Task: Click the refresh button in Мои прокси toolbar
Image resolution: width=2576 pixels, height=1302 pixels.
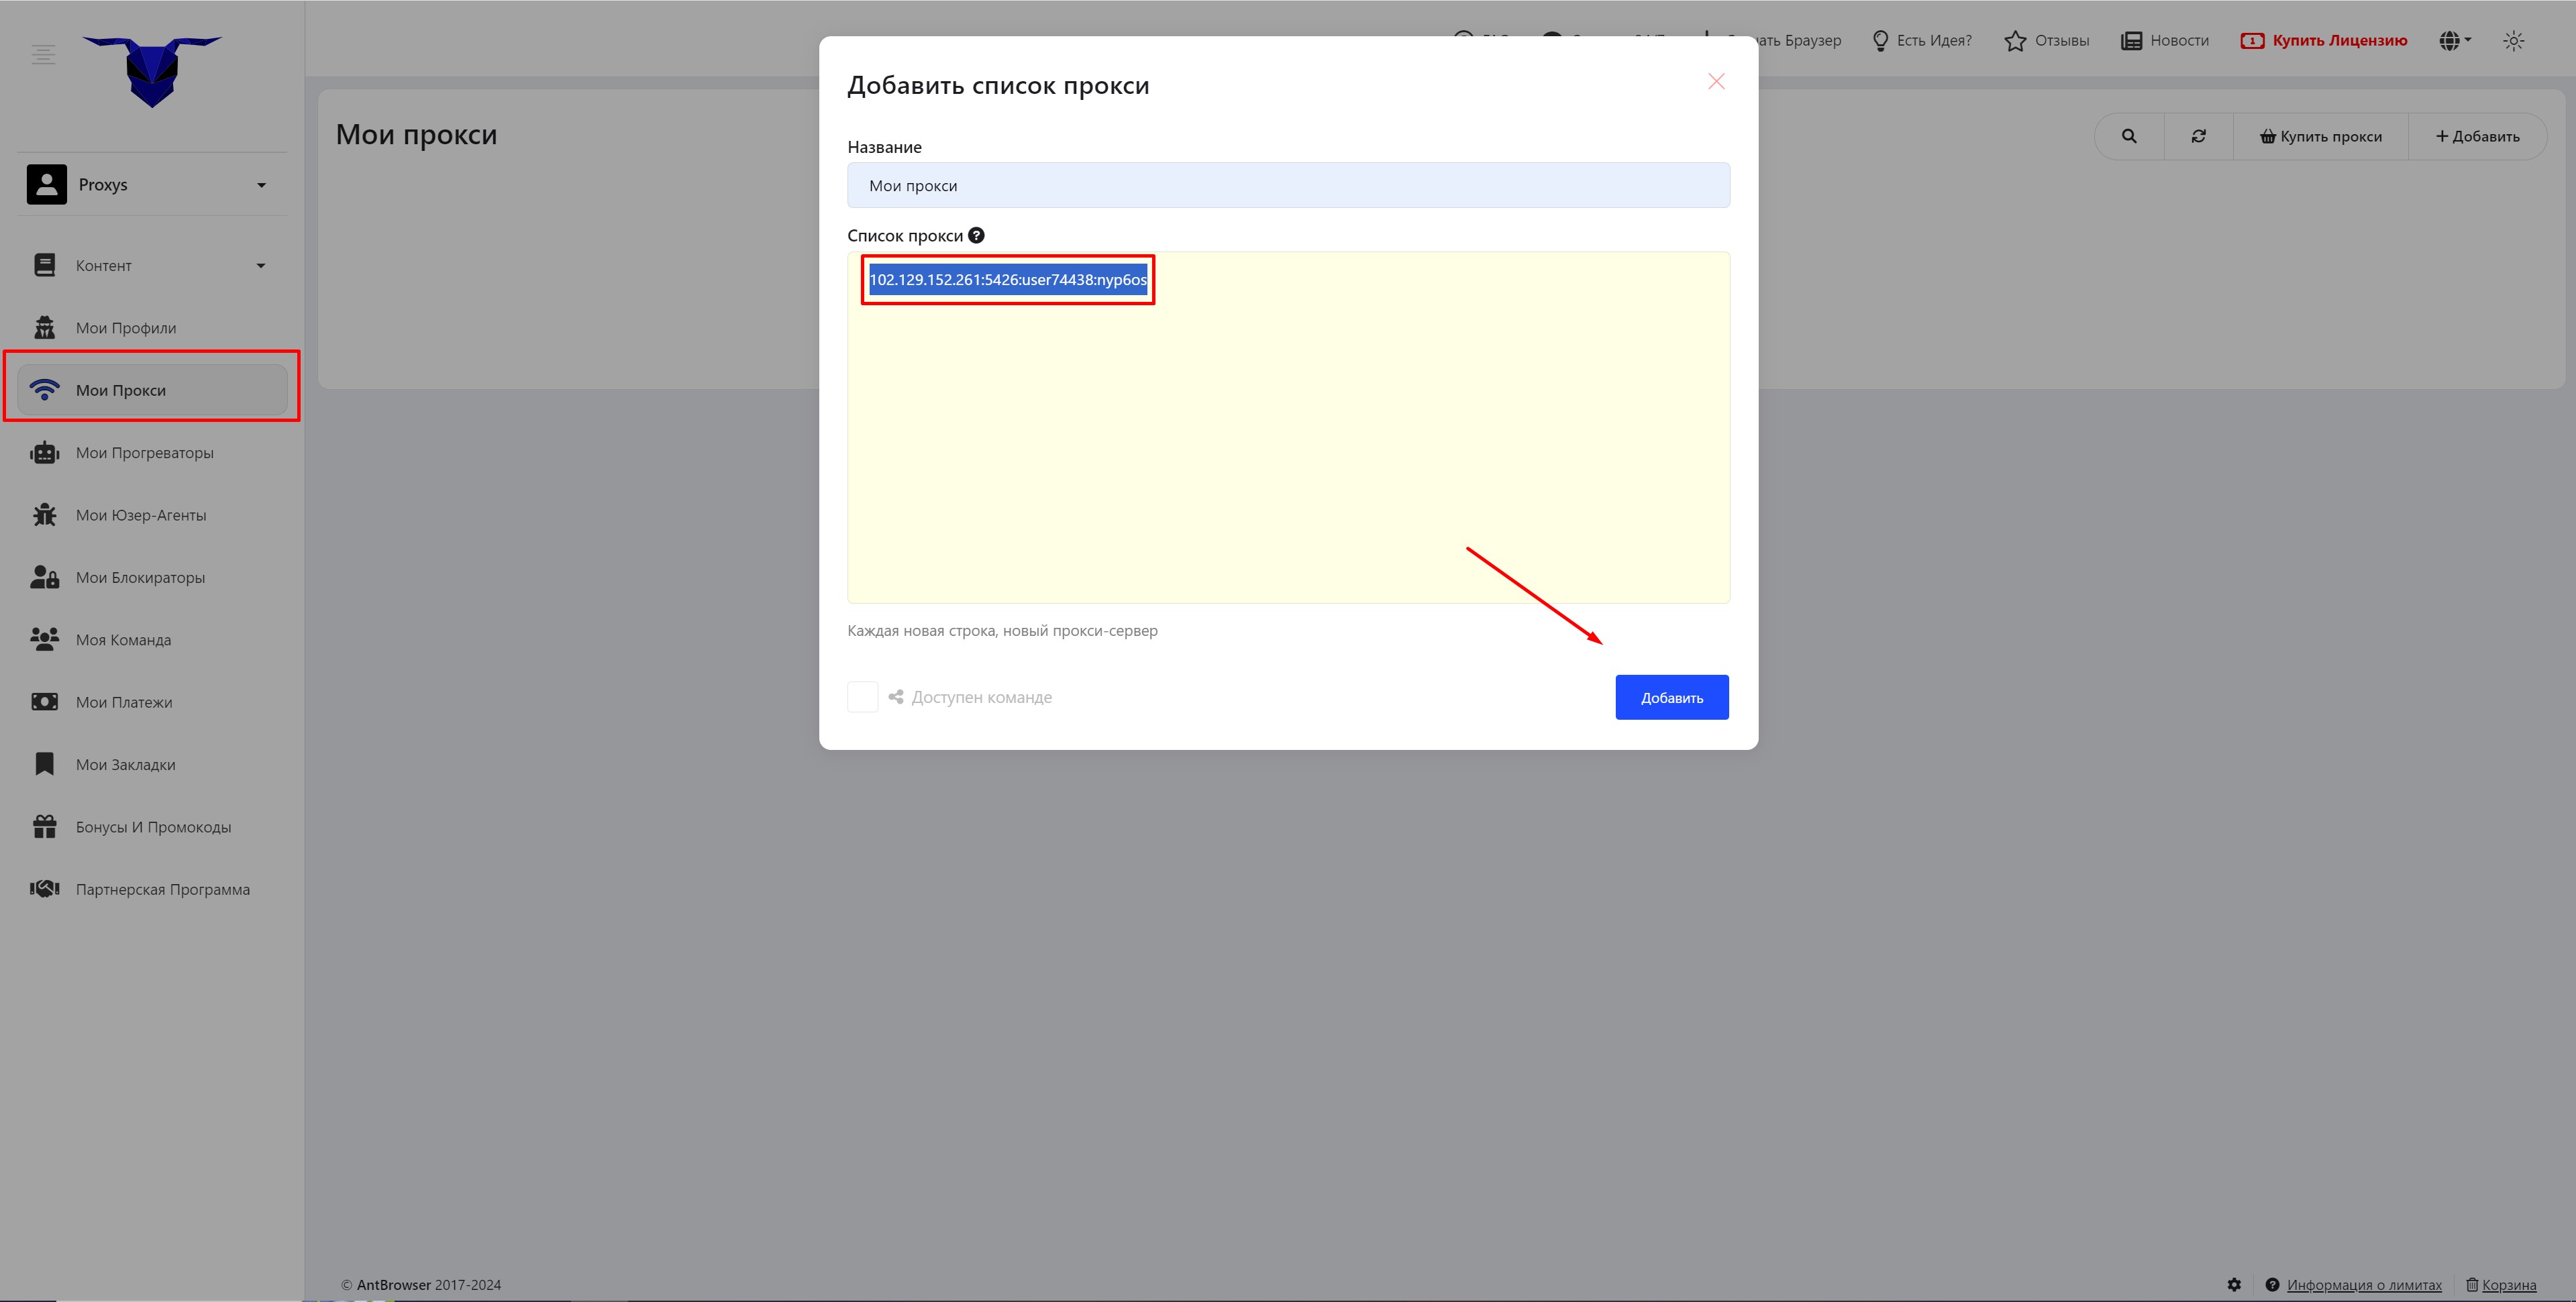Action: point(2198,136)
